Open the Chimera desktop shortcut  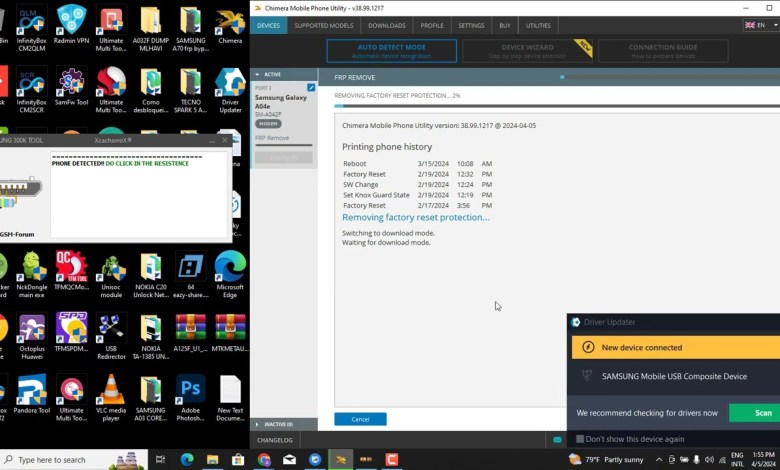click(230, 25)
